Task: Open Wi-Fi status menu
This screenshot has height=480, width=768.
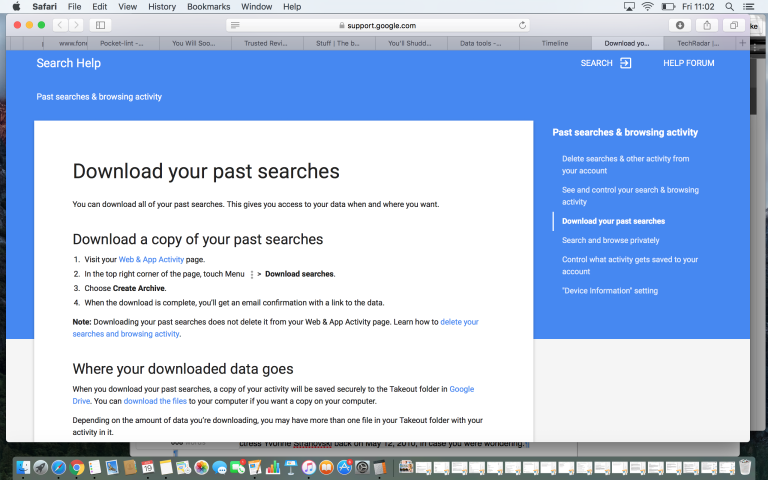Action: coord(648,7)
